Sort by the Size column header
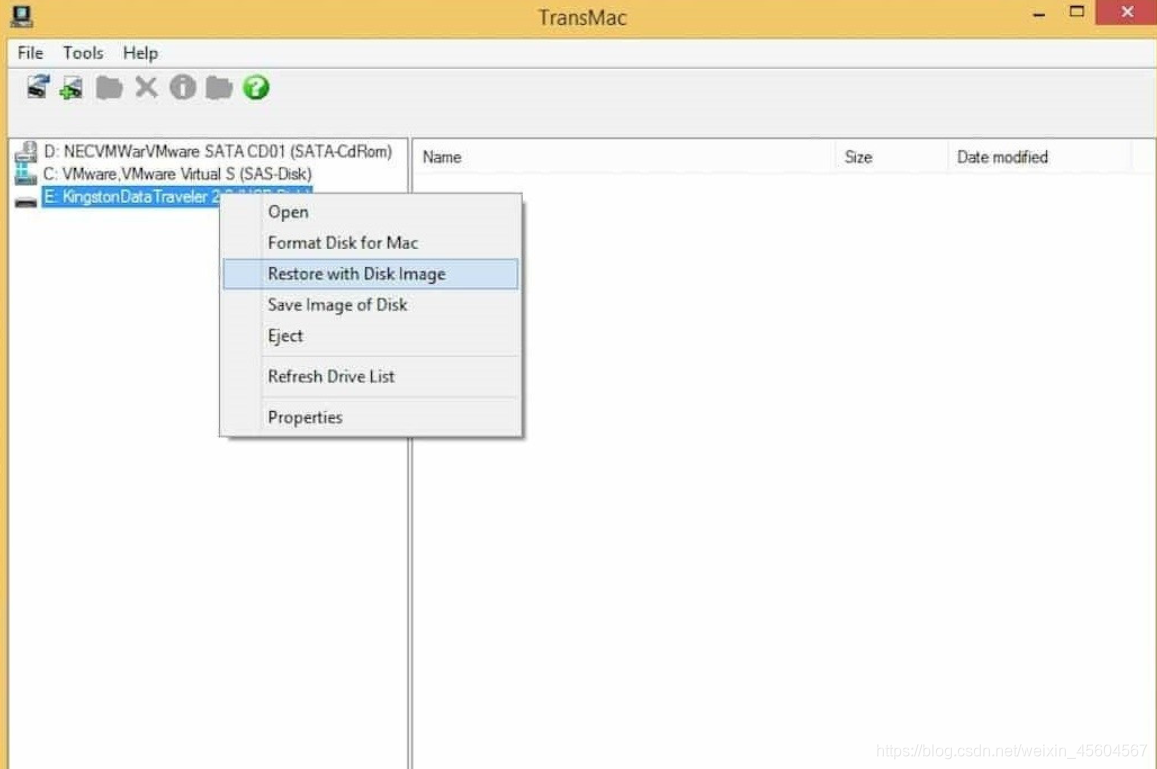Viewport: 1157px width, 769px height. tap(891, 157)
